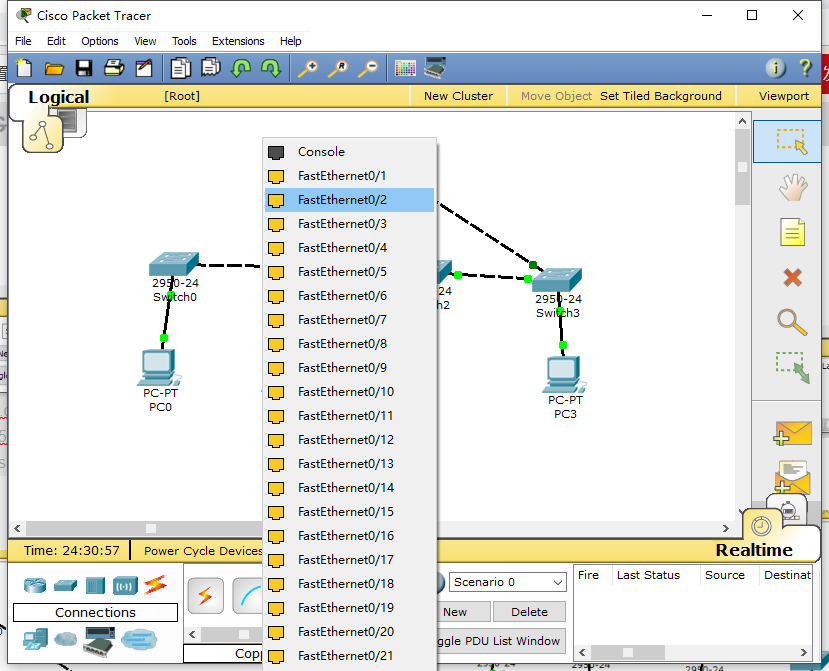
Task: Open the File menu
Action: [23, 41]
